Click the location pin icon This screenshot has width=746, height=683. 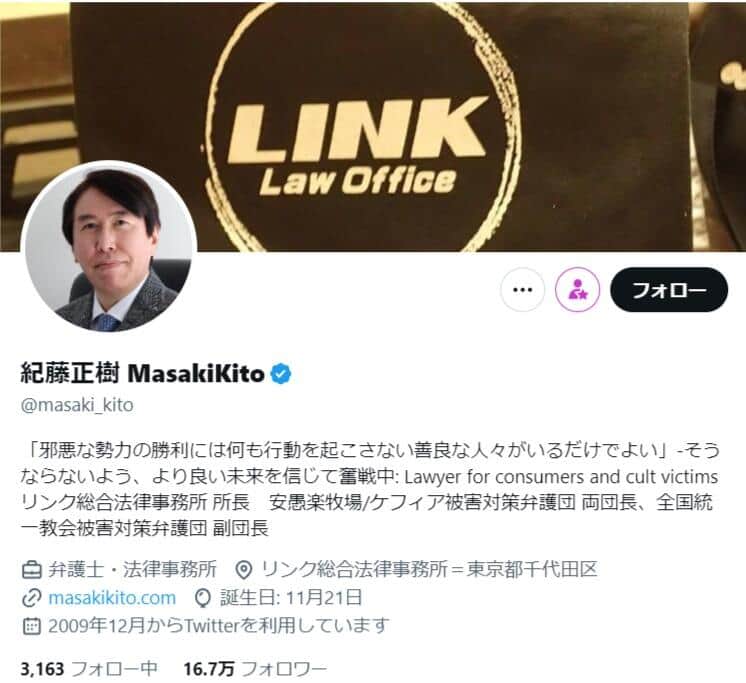(x=244, y=570)
